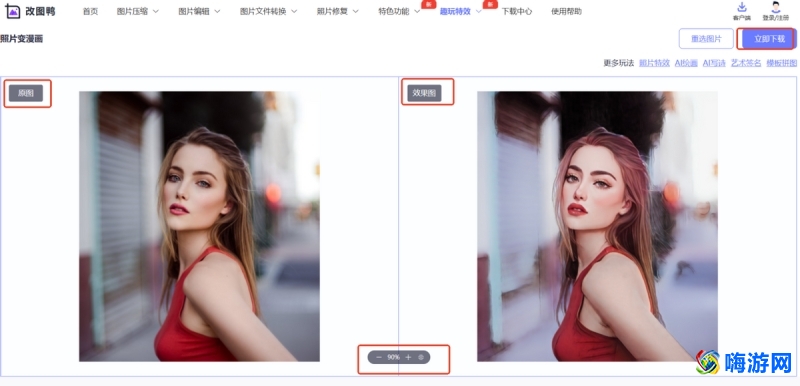Viewport: 800px width, 386px height.
Task: Open the 模板拼图 link
Action: (782, 63)
